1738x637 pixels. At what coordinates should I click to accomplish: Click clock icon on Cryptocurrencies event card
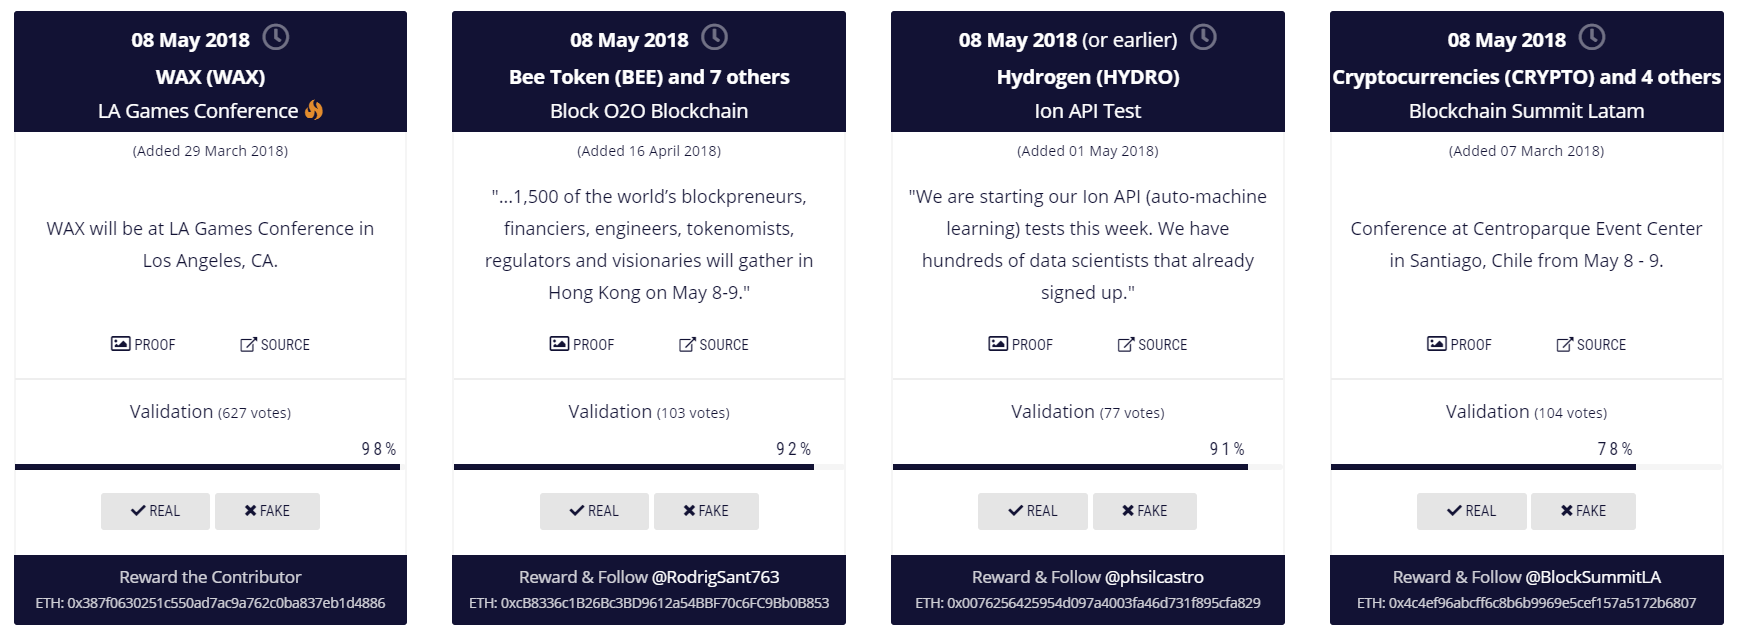(x=1591, y=38)
